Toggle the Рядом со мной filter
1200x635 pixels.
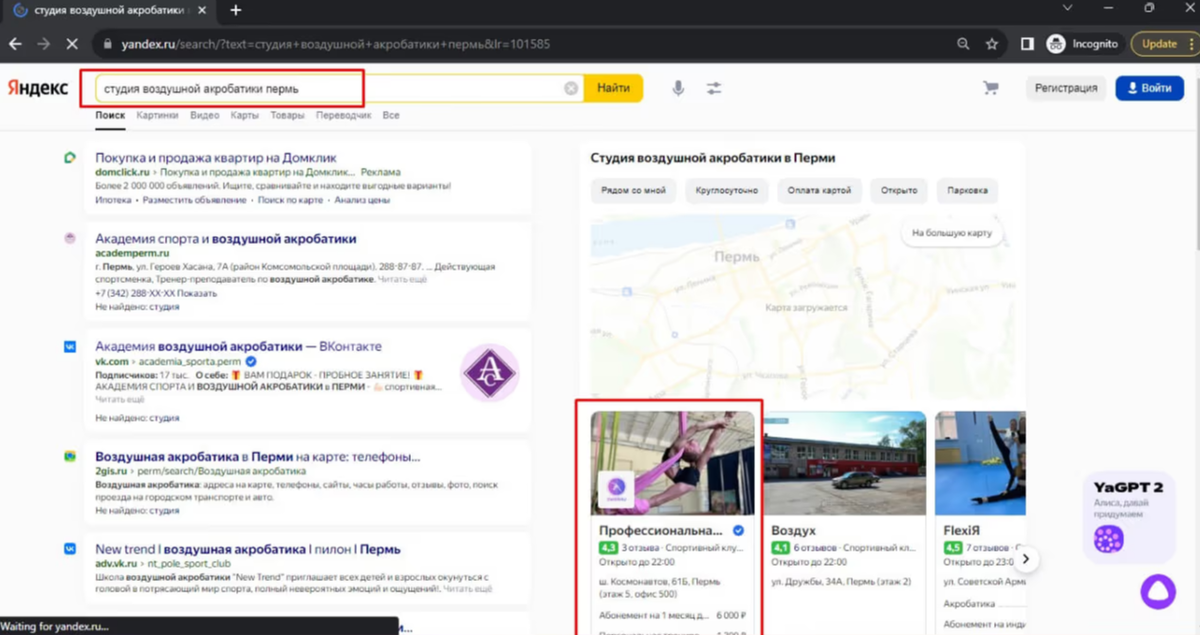(633, 190)
